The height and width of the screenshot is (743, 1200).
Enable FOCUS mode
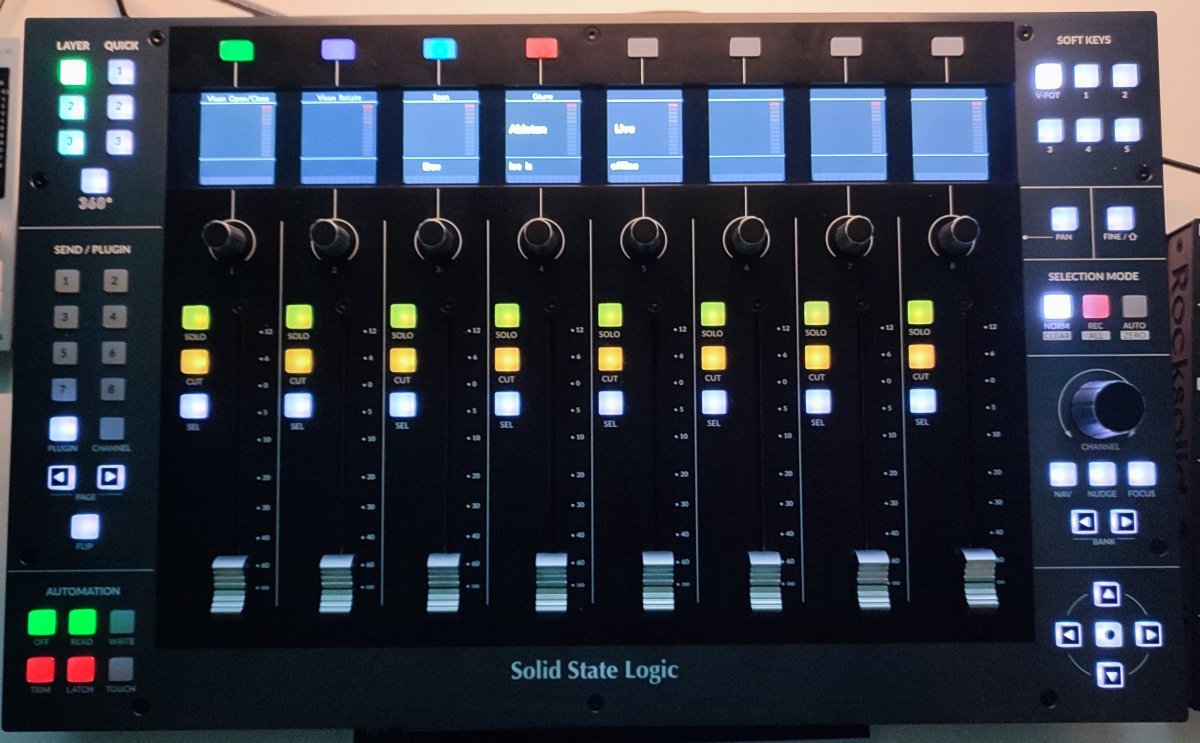click(1141, 474)
